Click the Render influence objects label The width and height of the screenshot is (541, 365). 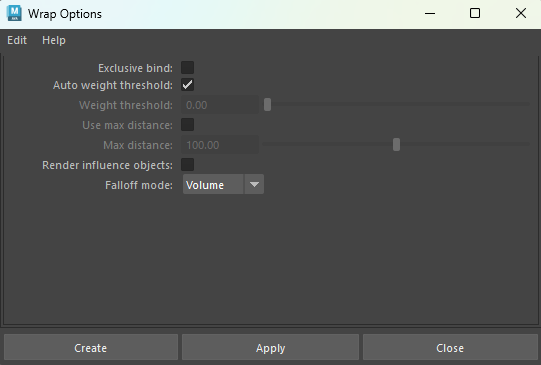pos(107,165)
